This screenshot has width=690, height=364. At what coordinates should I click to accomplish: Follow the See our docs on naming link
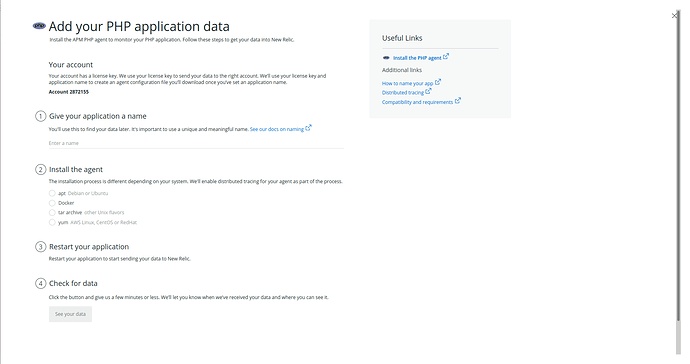coord(277,129)
